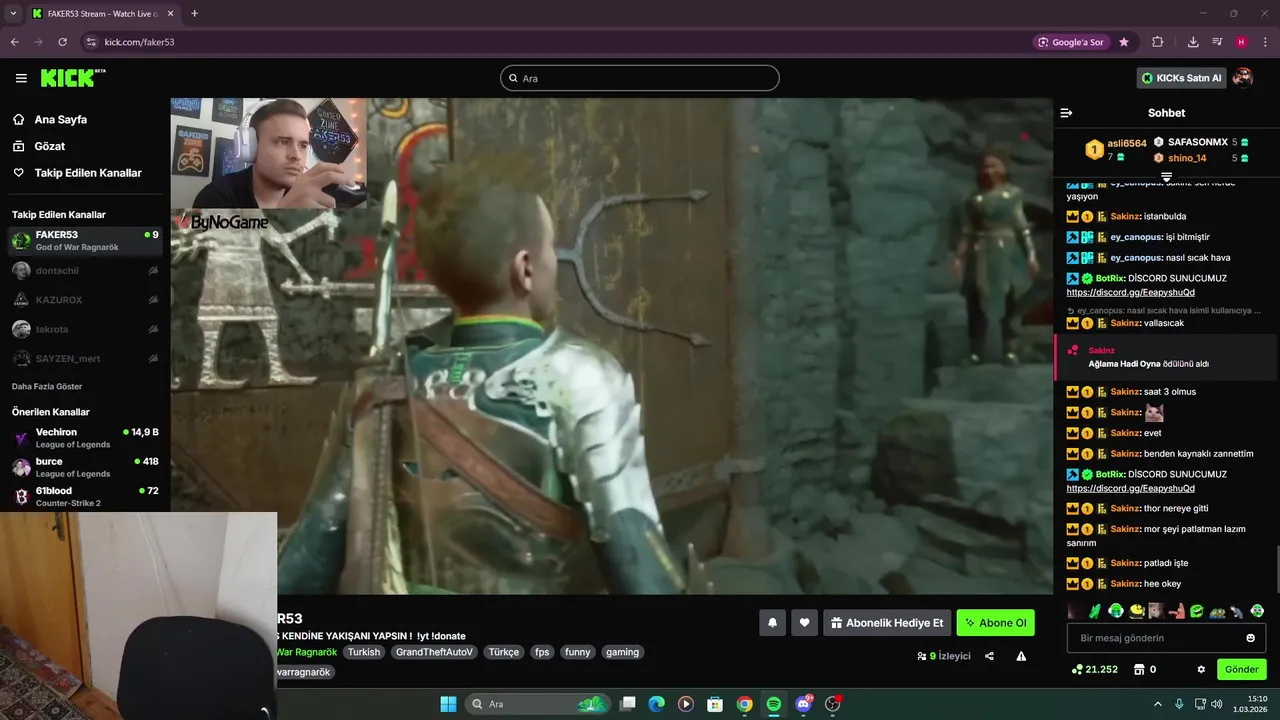The image size is (1280, 720).
Task: Reload the page
Action: click(x=62, y=42)
